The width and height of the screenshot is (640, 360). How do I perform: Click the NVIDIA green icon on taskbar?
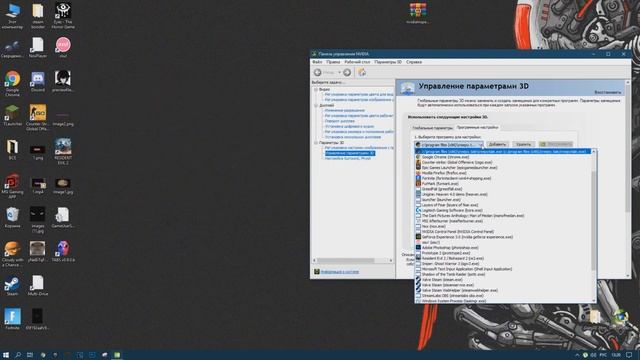[x=117, y=355]
